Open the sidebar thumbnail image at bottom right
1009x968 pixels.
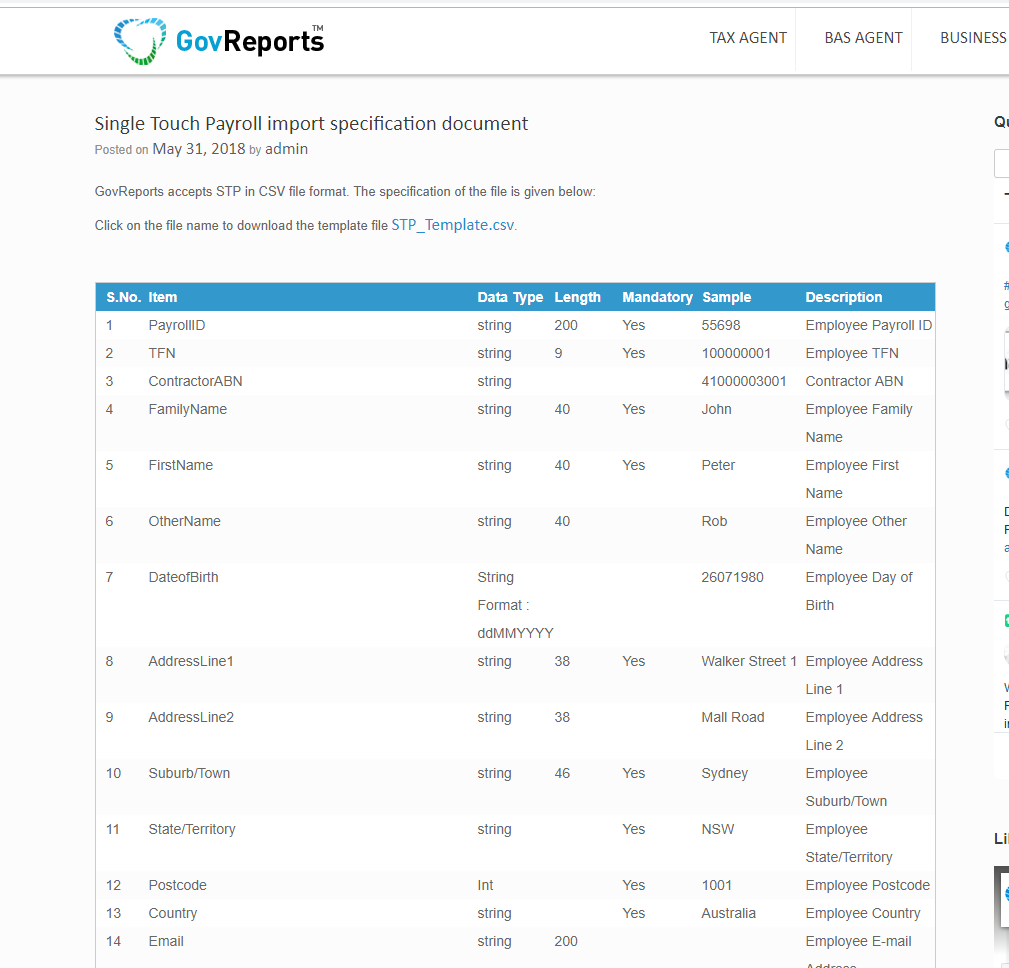pos(1001,910)
